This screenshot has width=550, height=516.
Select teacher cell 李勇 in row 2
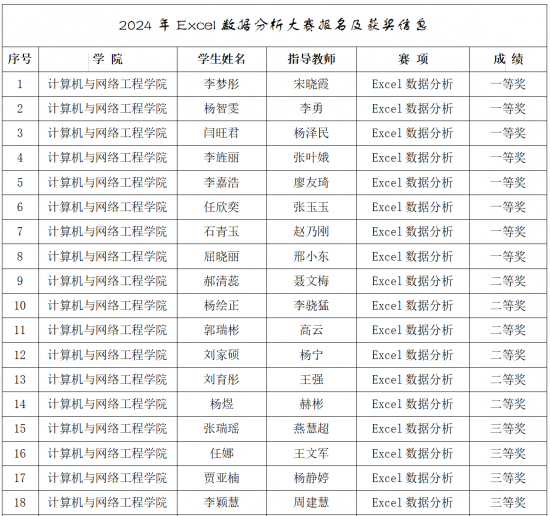pos(311,109)
